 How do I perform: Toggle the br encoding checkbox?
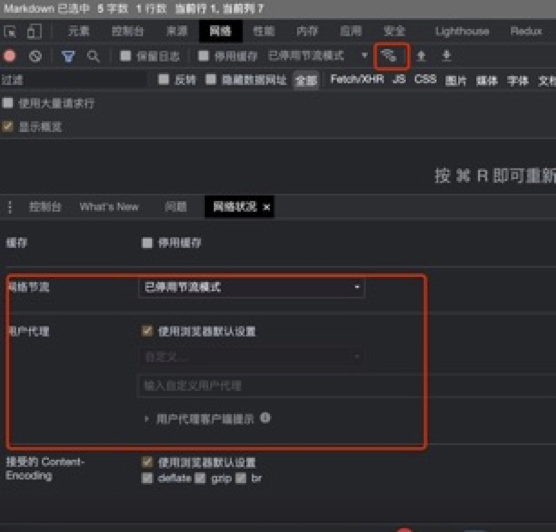coord(241,478)
